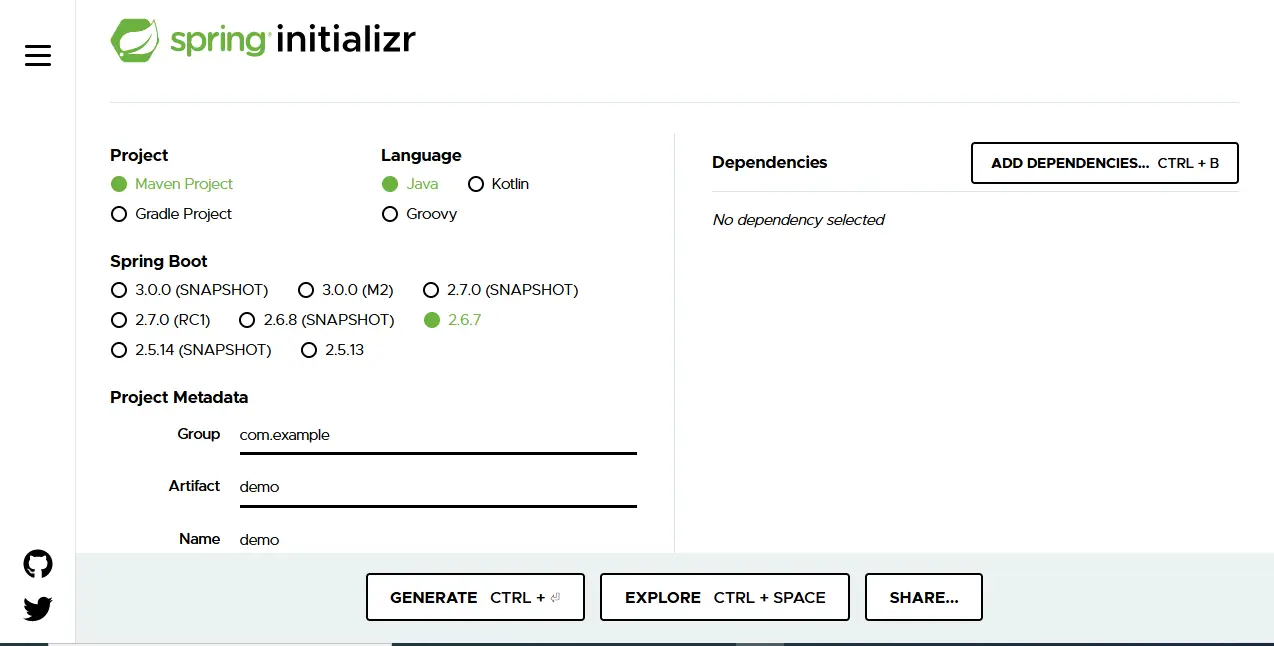This screenshot has height=646, width=1274.
Task: Open the hamburger menu
Action: click(38, 56)
